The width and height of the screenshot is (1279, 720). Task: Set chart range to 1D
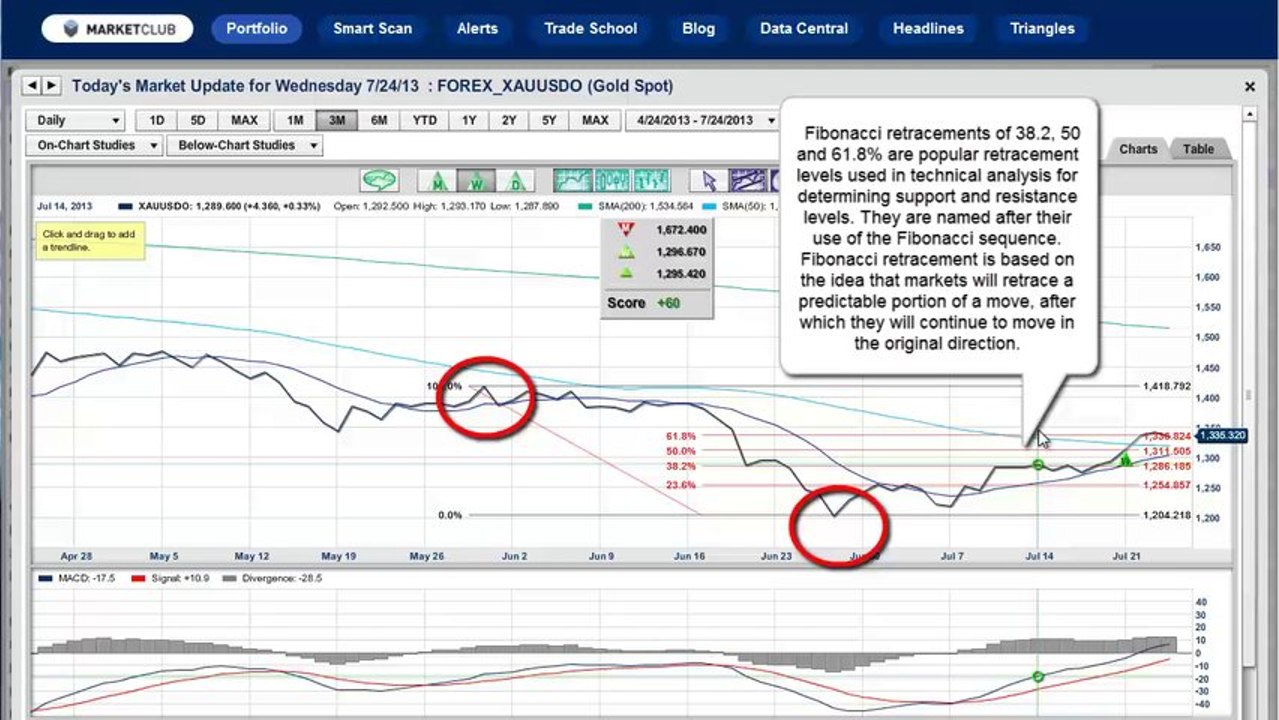[x=157, y=120]
